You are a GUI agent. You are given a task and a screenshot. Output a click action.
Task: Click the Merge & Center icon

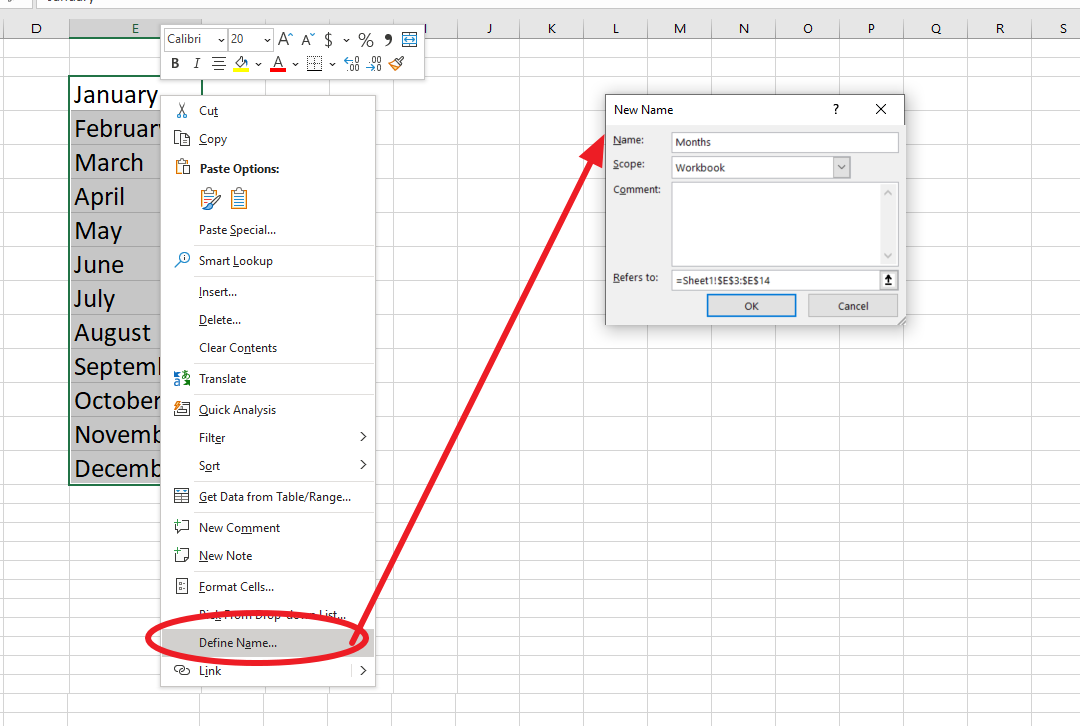409,39
